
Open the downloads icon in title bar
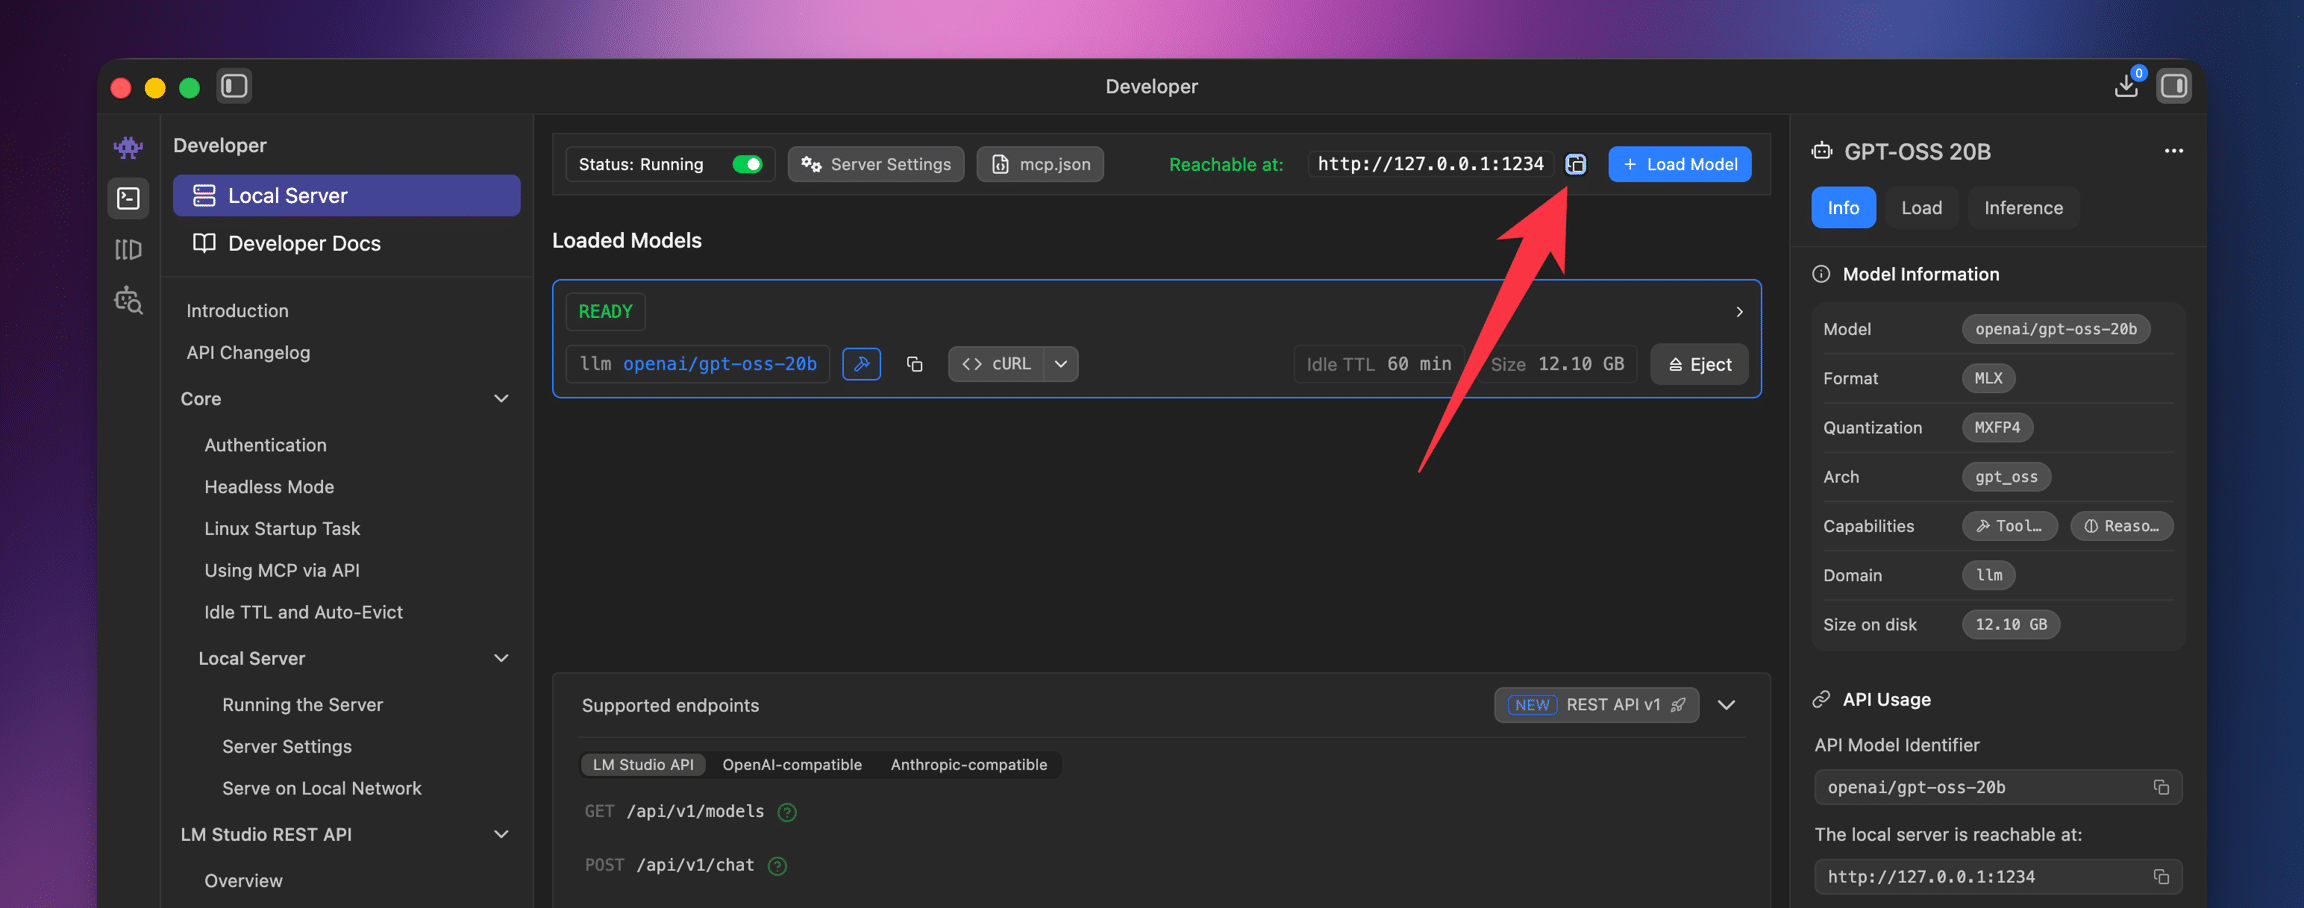click(x=2126, y=87)
